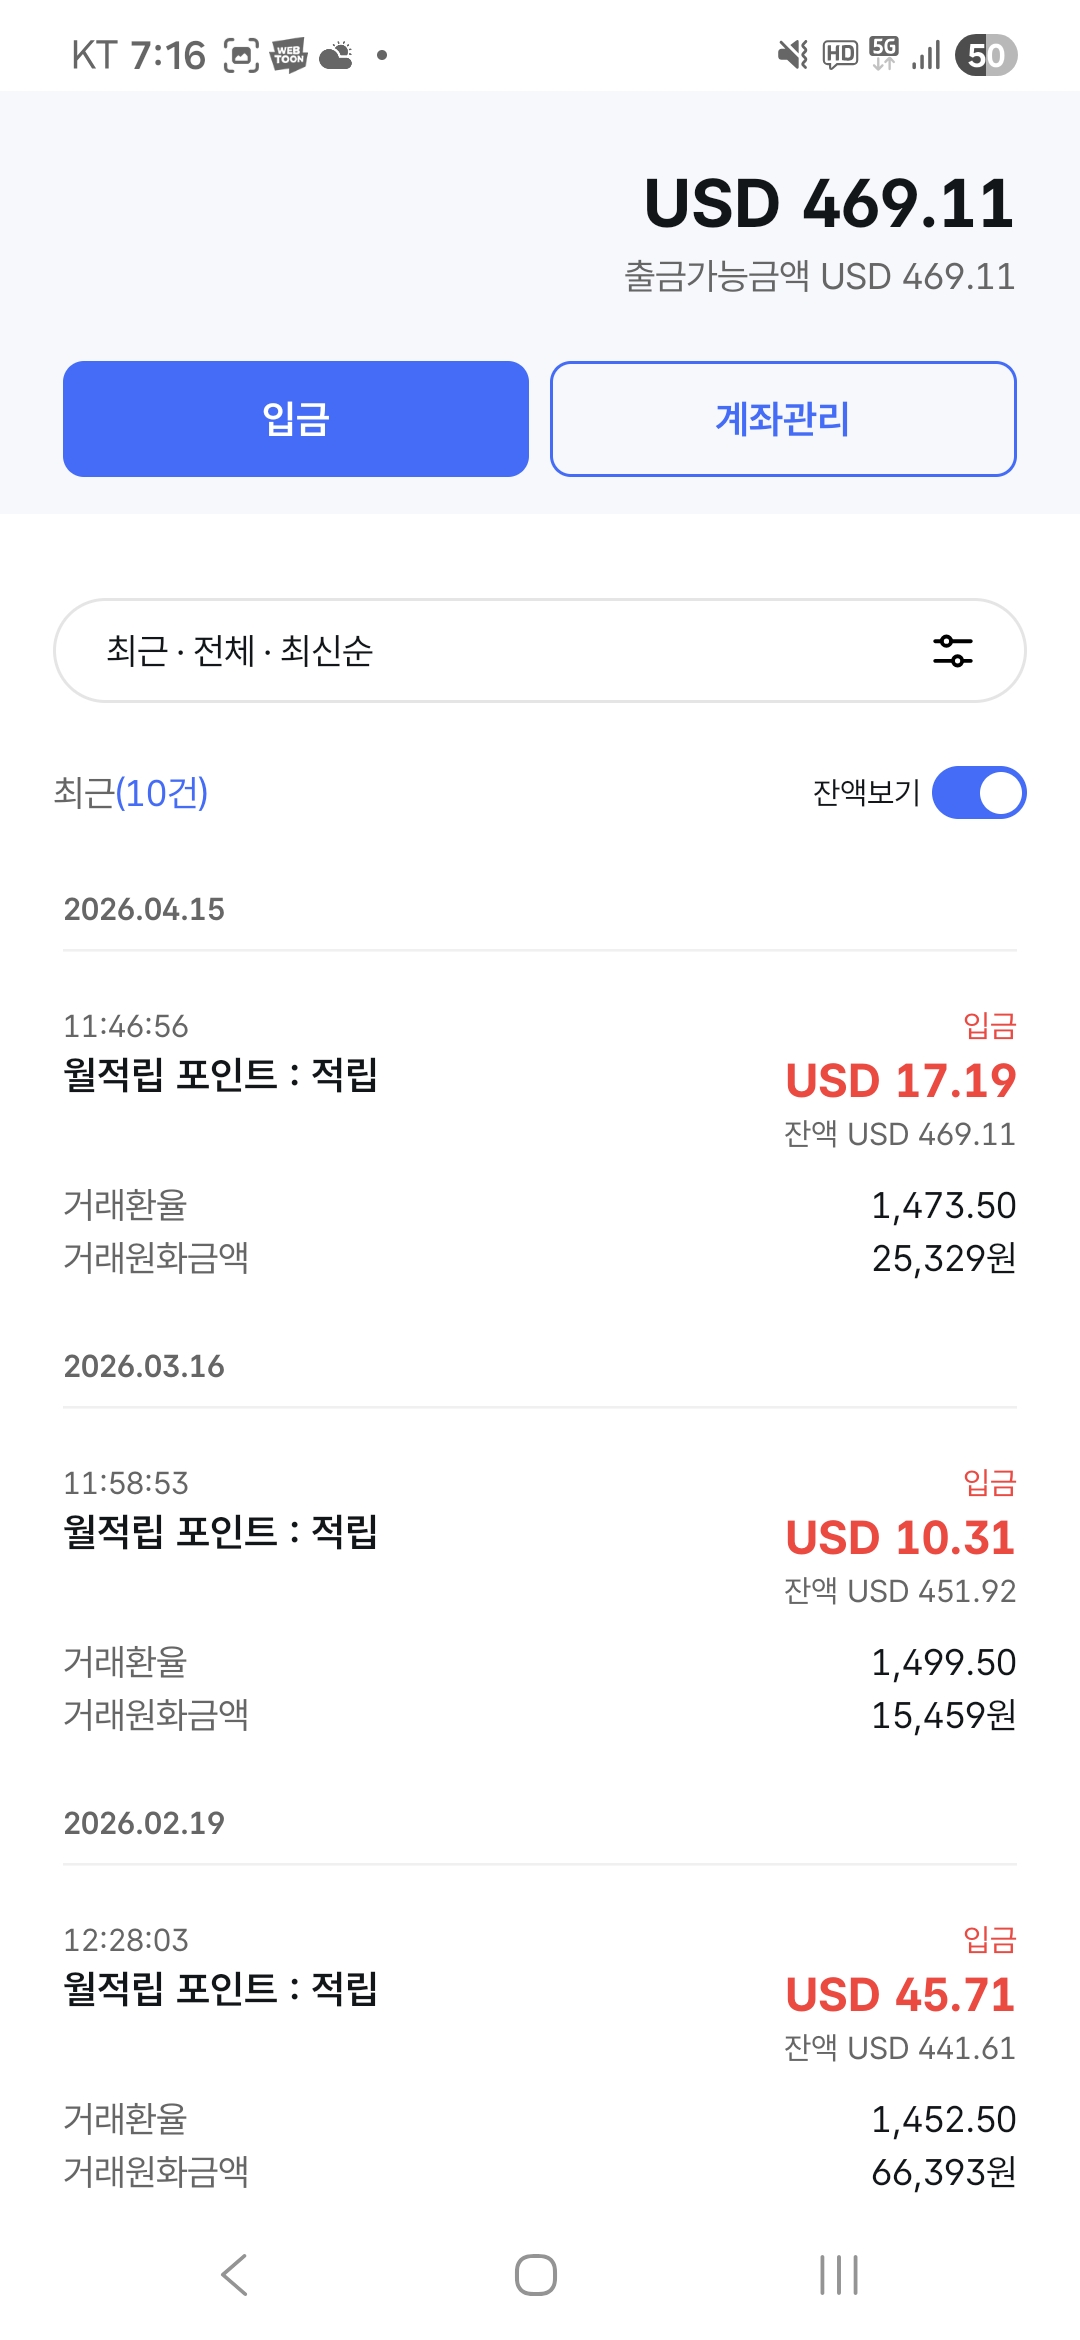Image resolution: width=1080 pixels, height=2340 pixels.
Task: Tap the battery level indicator
Action: point(985,55)
